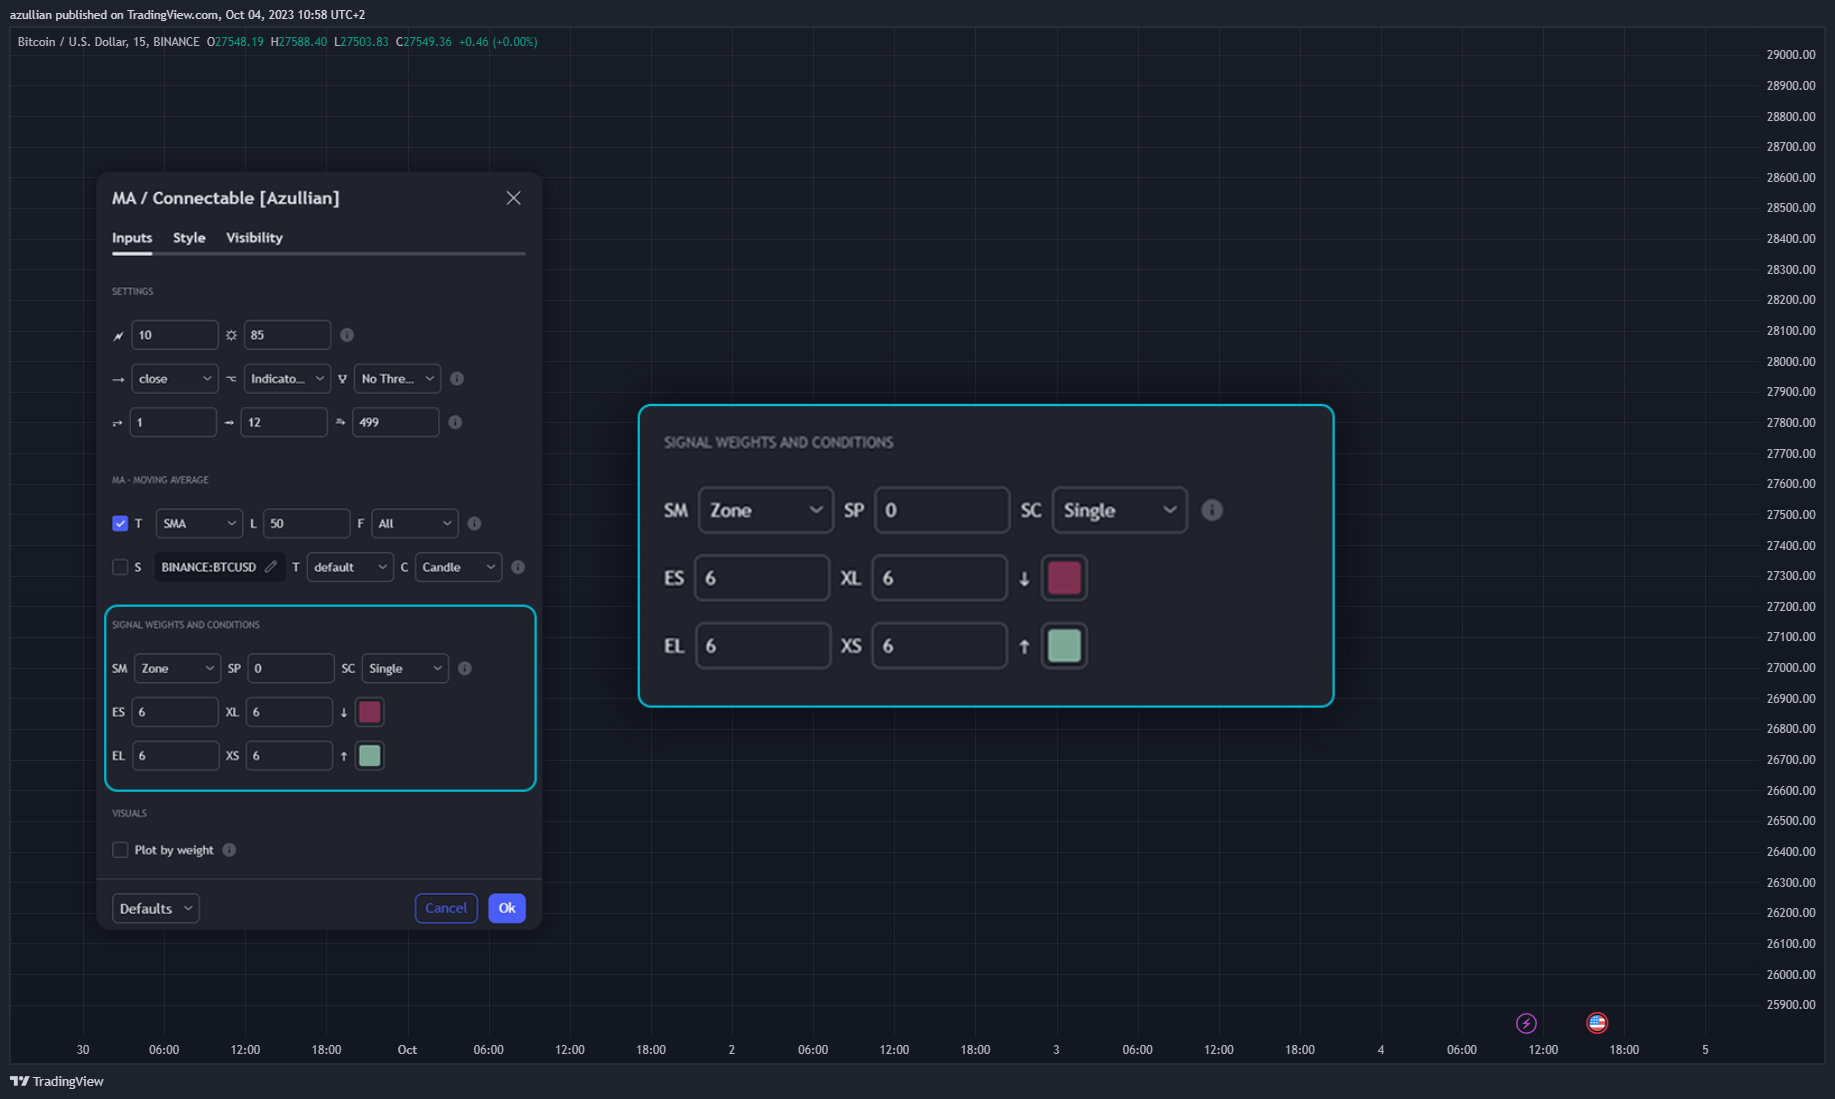Image resolution: width=1835 pixels, height=1099 pixels.
Task: Open SM Zone dropdown in settings dialog
Action: [x=177, y=668]
